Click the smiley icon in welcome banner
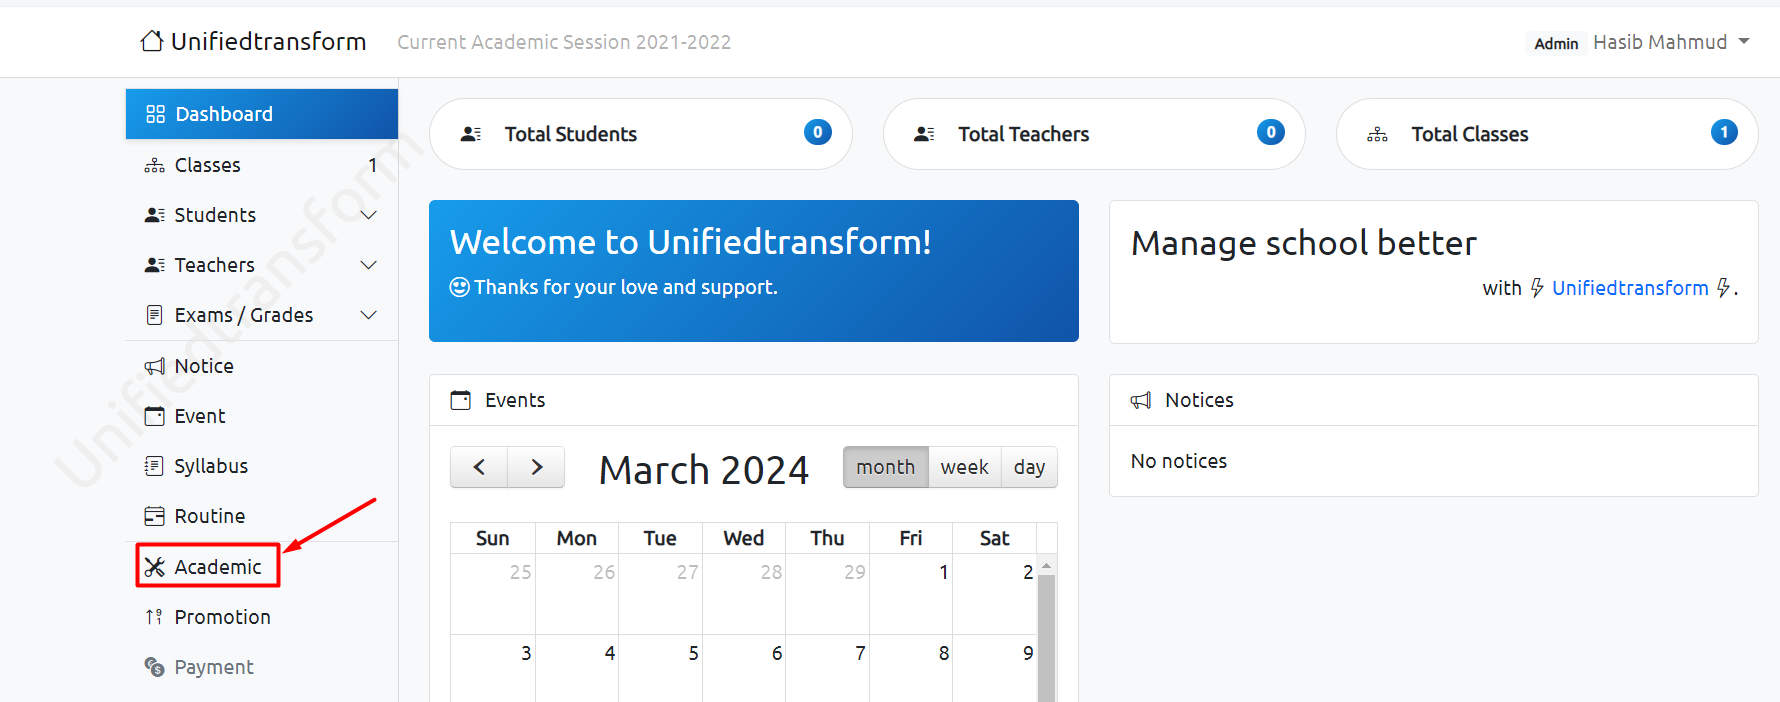This screenshot has width=1780, height=702. [459, 287]
